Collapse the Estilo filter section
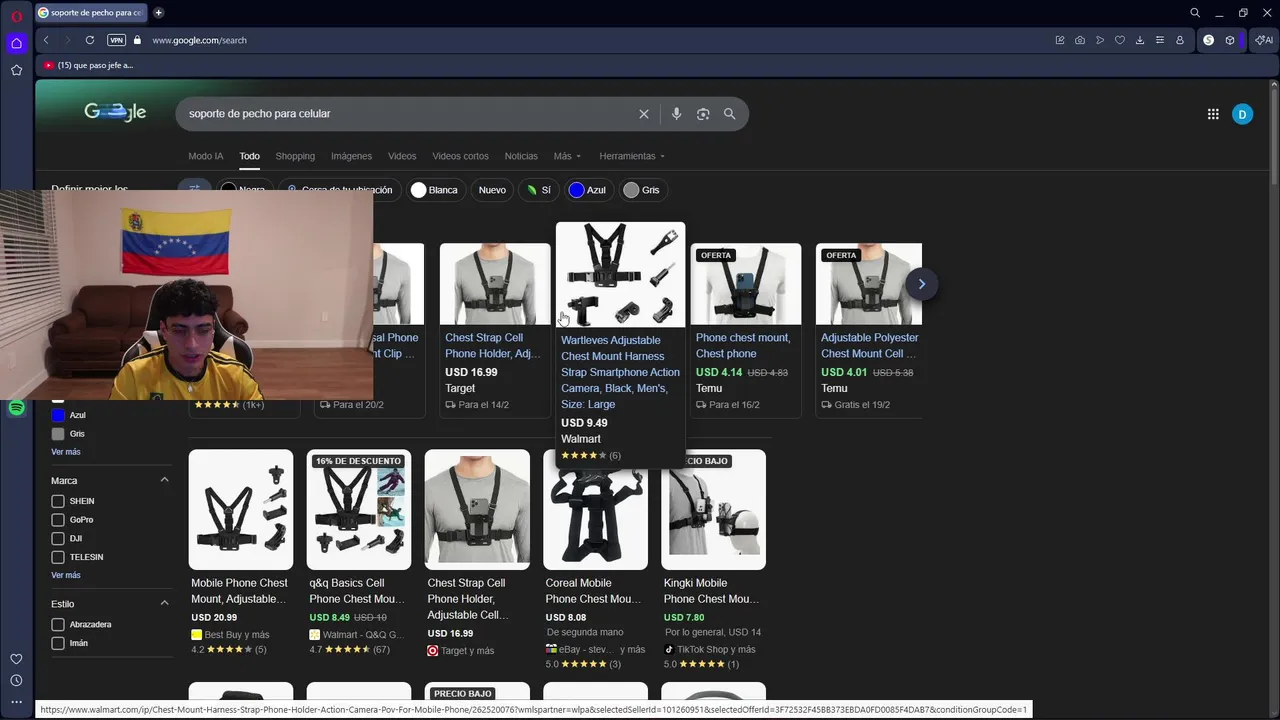This screenshot has width=1280, height=720. point(164,603)
